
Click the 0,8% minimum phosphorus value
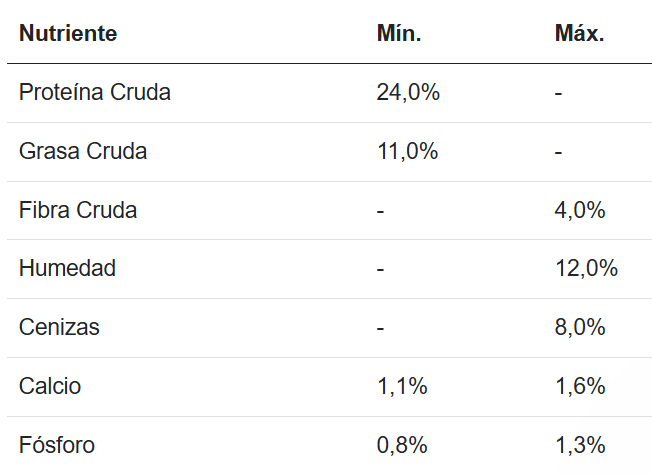(x=402, y=445)
